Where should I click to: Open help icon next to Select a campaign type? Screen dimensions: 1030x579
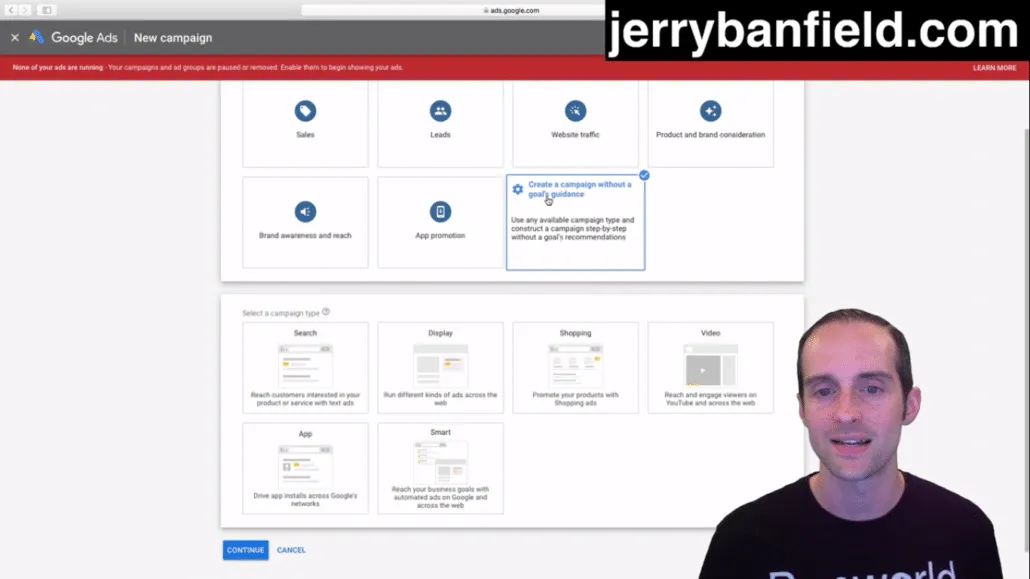click(x=326, y=312)
